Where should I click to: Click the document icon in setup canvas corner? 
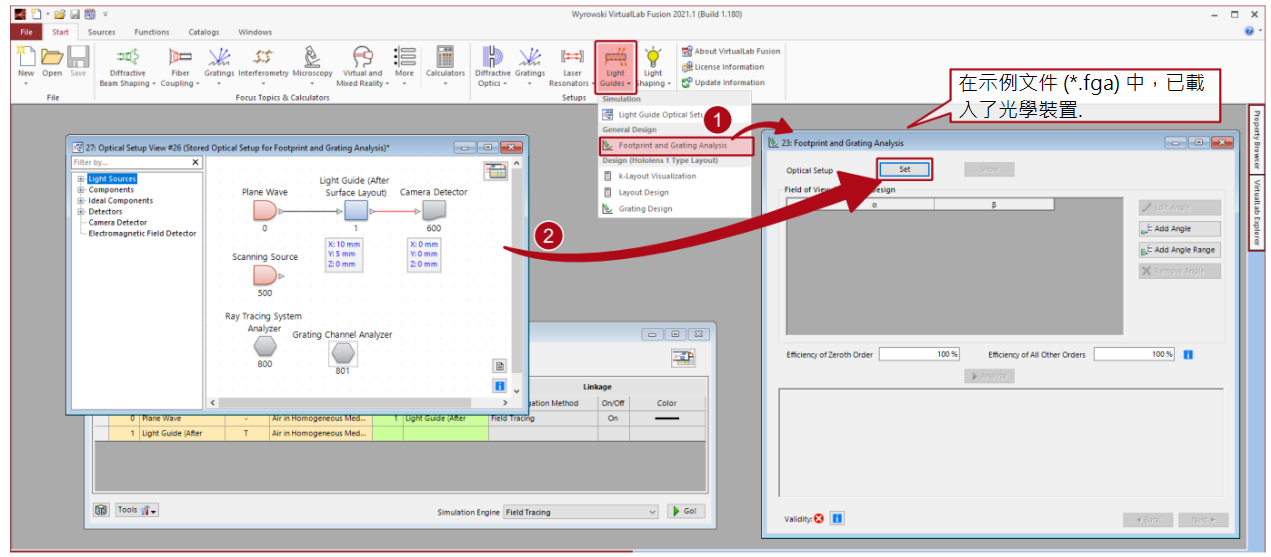coord(500,366)
